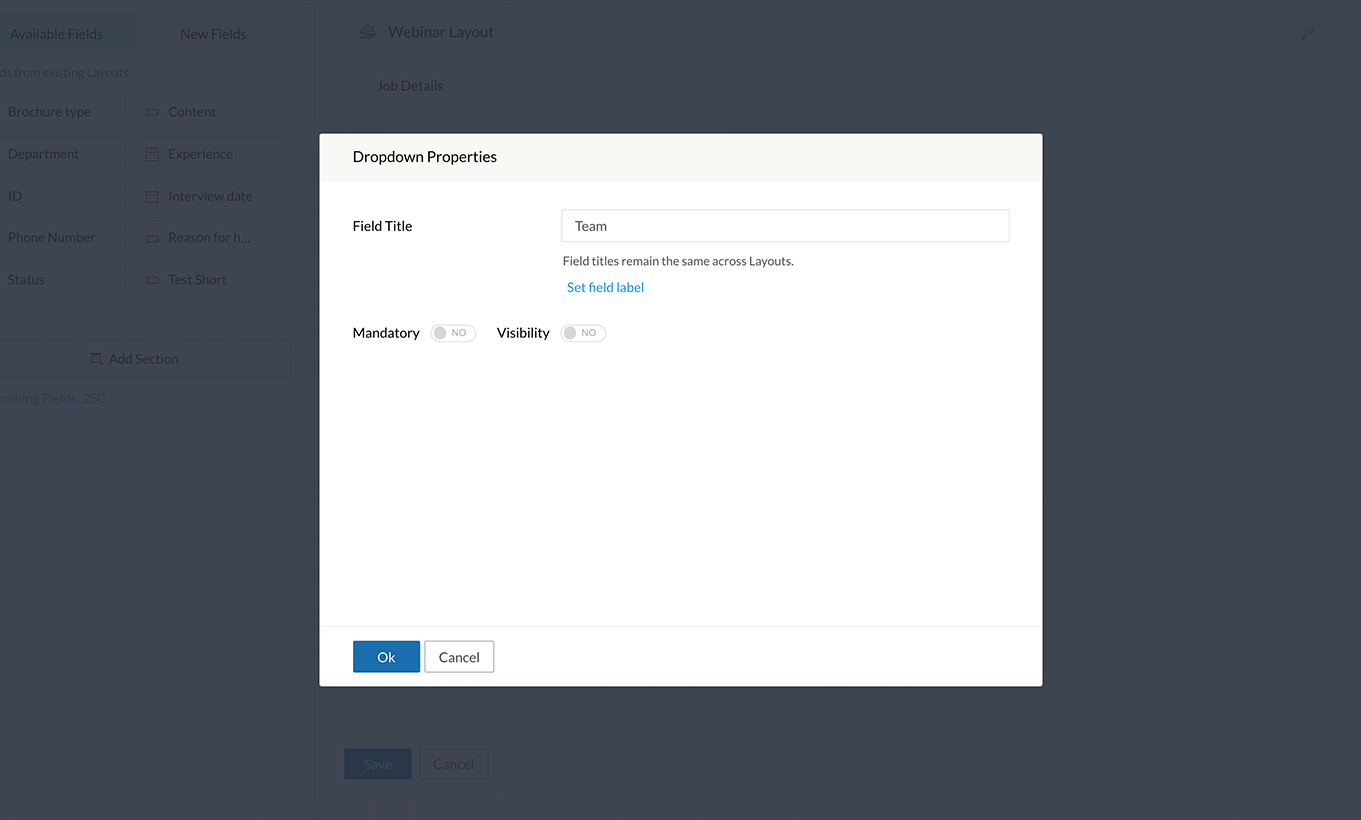Click the Field Title input showing Team
Viewport: 1361px width, 820px height.
785,226
